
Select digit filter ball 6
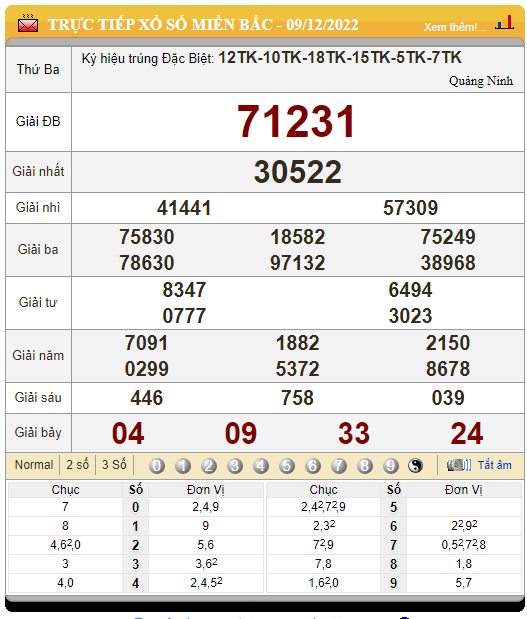[313, 466]
